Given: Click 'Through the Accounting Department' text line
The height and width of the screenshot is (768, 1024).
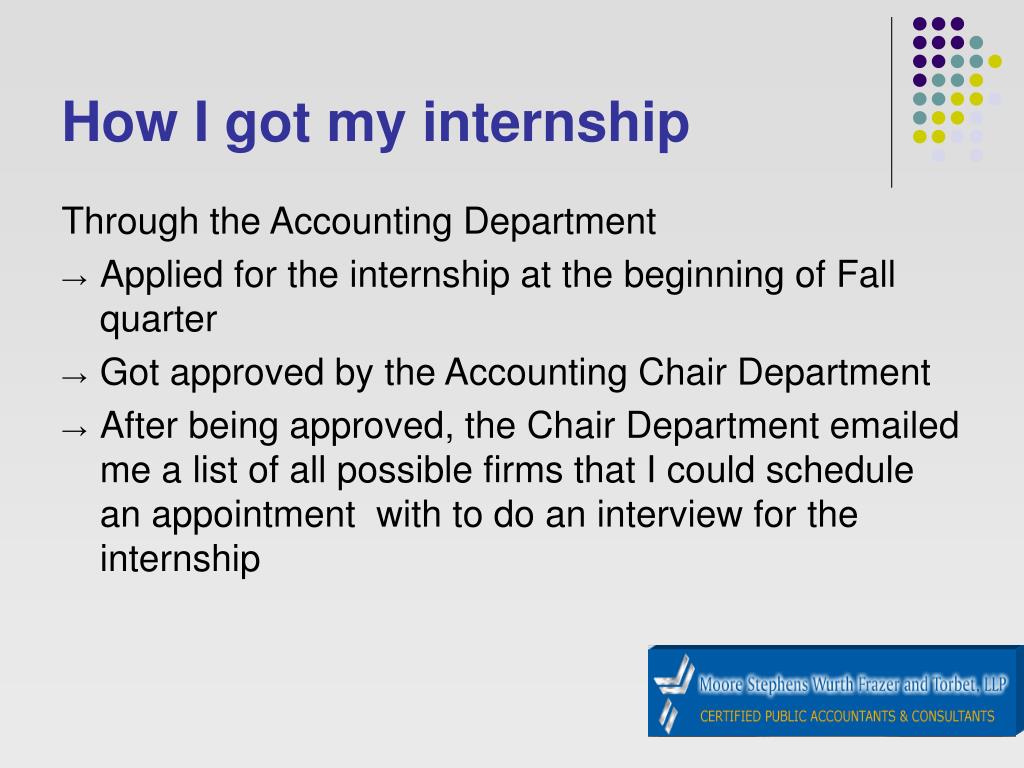Looking at the screenshot, I should coord(359,221).
